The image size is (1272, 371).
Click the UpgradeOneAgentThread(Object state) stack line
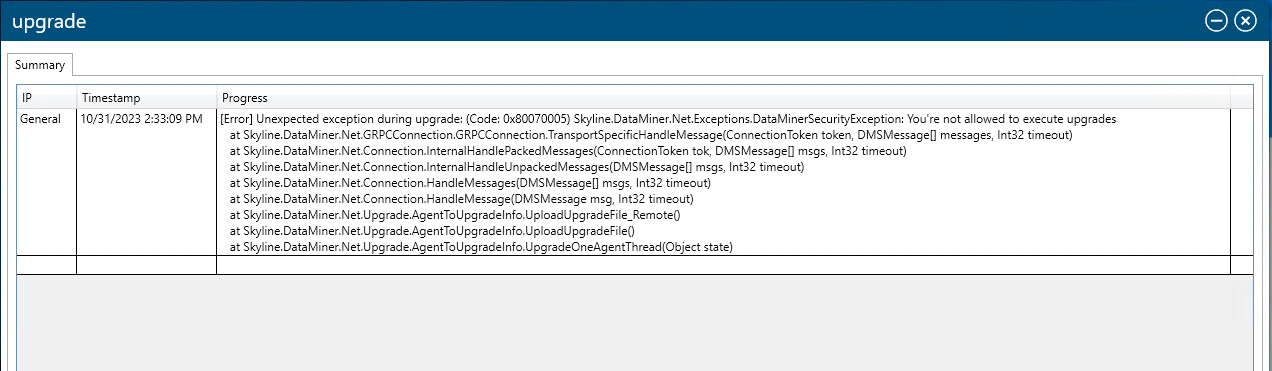[x=481, y=247]
